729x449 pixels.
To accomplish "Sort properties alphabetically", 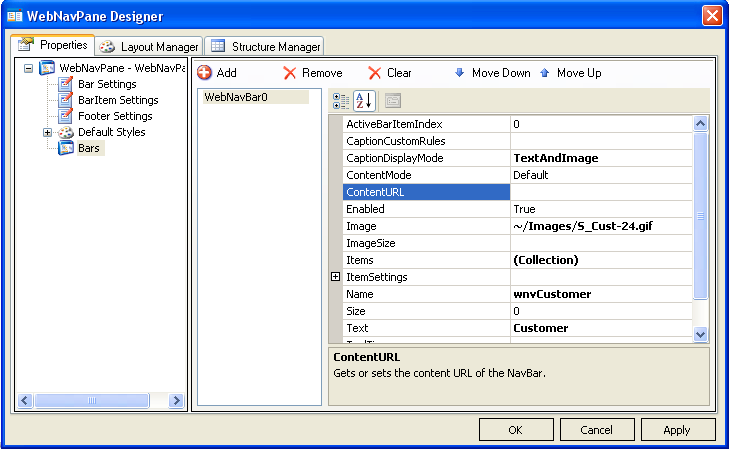I will (364, 100).
